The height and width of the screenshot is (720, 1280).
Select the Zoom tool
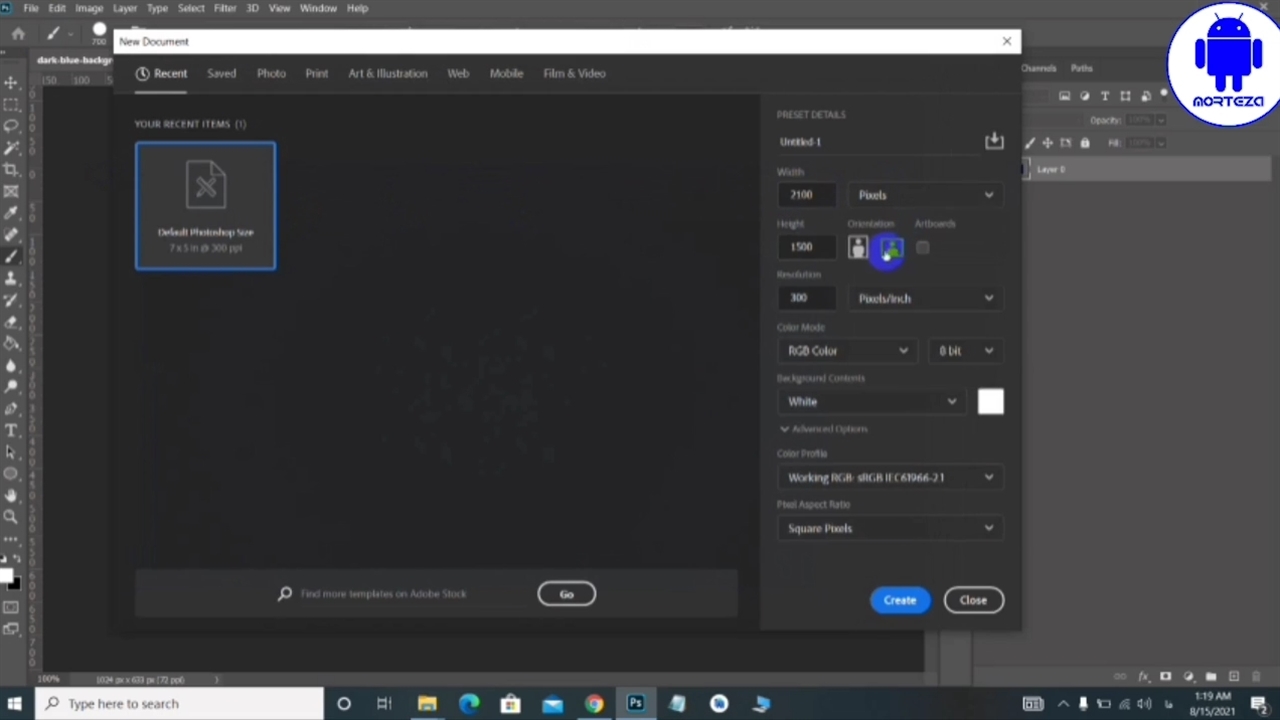pyautogui.click(x=11, y=517)
